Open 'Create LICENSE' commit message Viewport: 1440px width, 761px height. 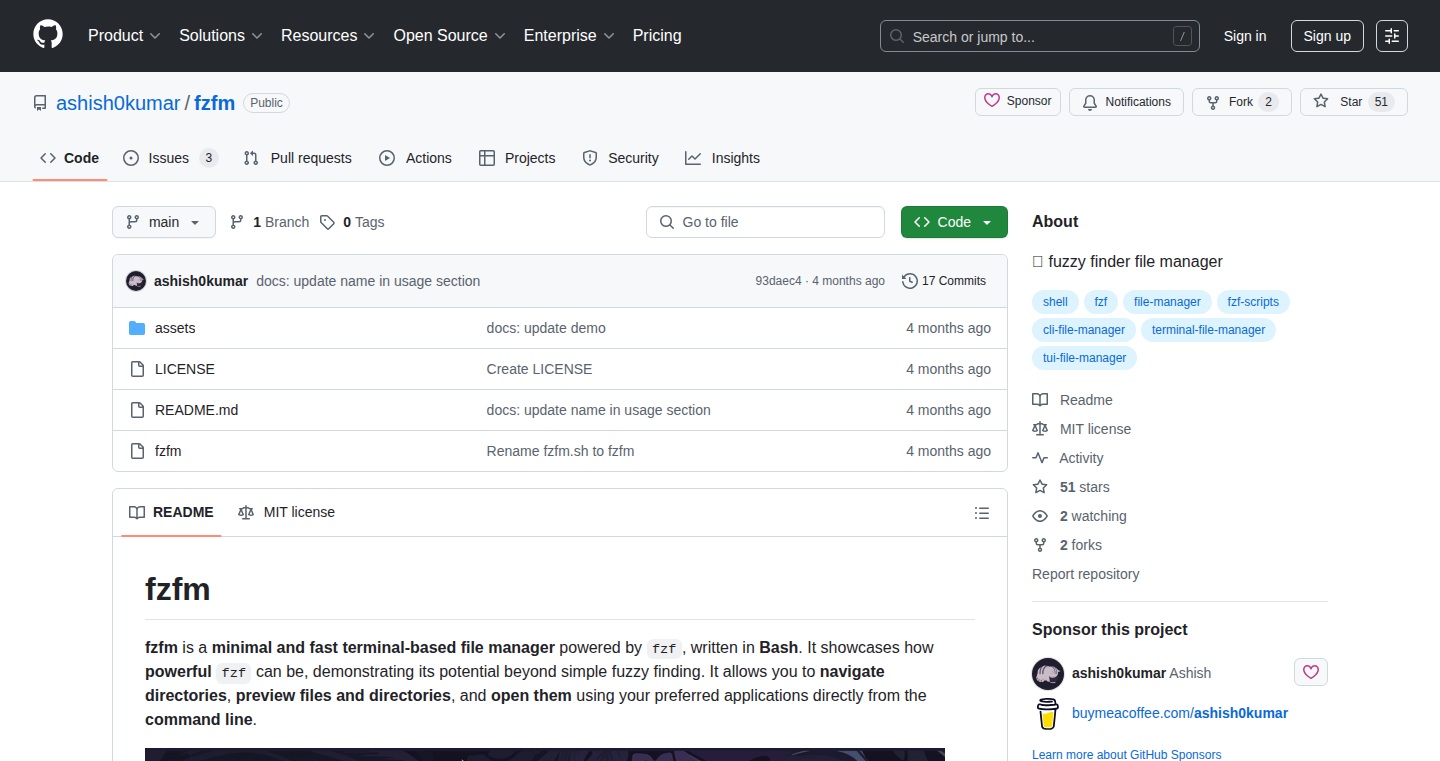pyautogui.click(x=539, y=369)
